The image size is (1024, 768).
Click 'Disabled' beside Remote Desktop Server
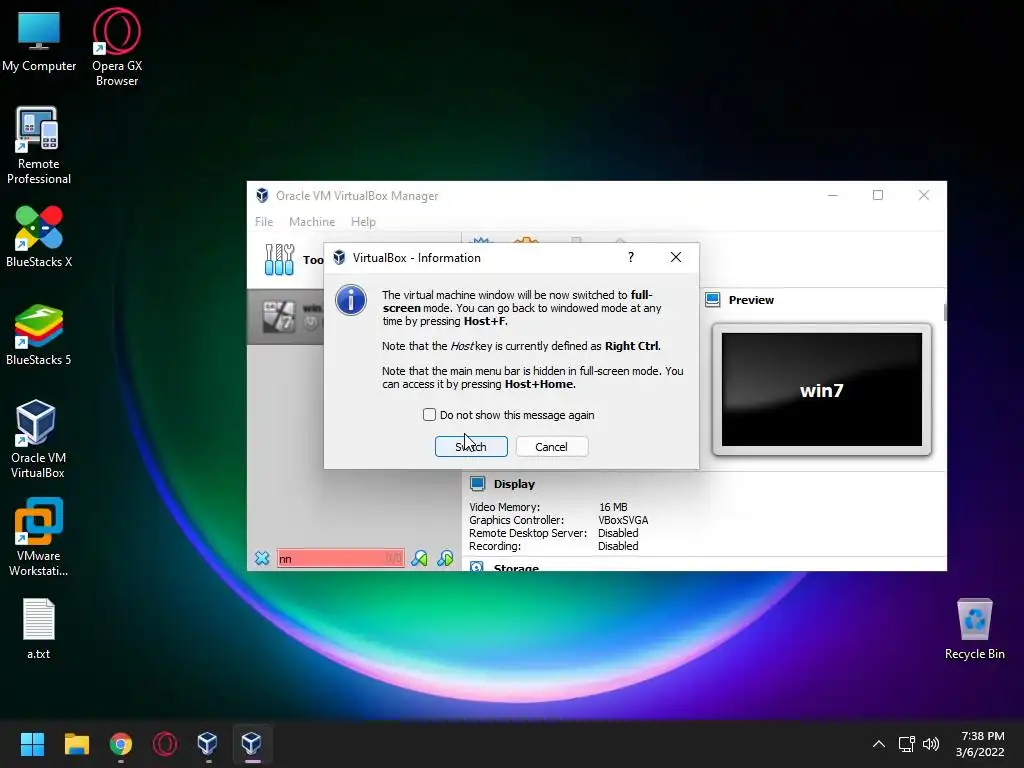point(618,533)
